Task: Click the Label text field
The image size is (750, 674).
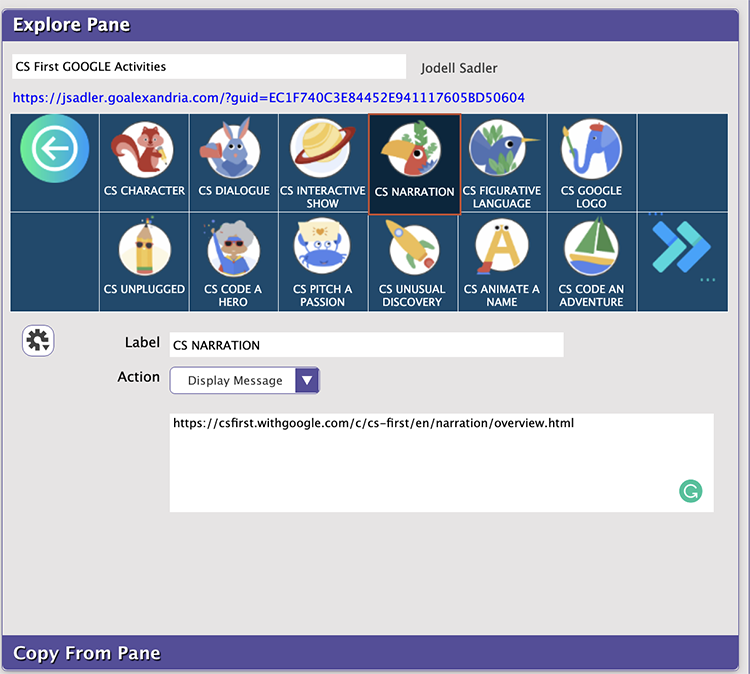Action: click(x=366, y=345)
